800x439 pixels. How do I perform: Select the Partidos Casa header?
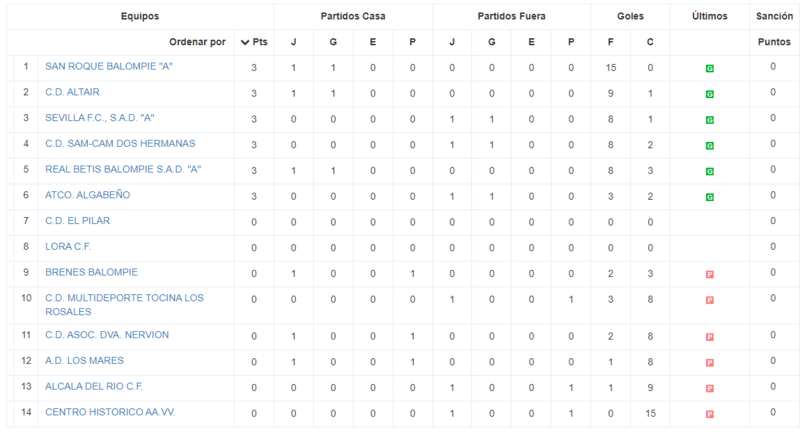[353, 16]
